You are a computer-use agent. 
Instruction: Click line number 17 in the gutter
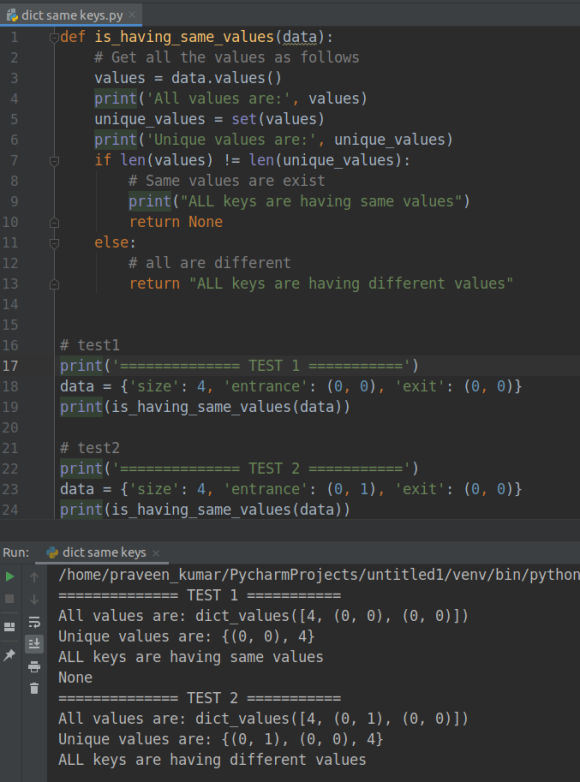(x=10, y=366)
